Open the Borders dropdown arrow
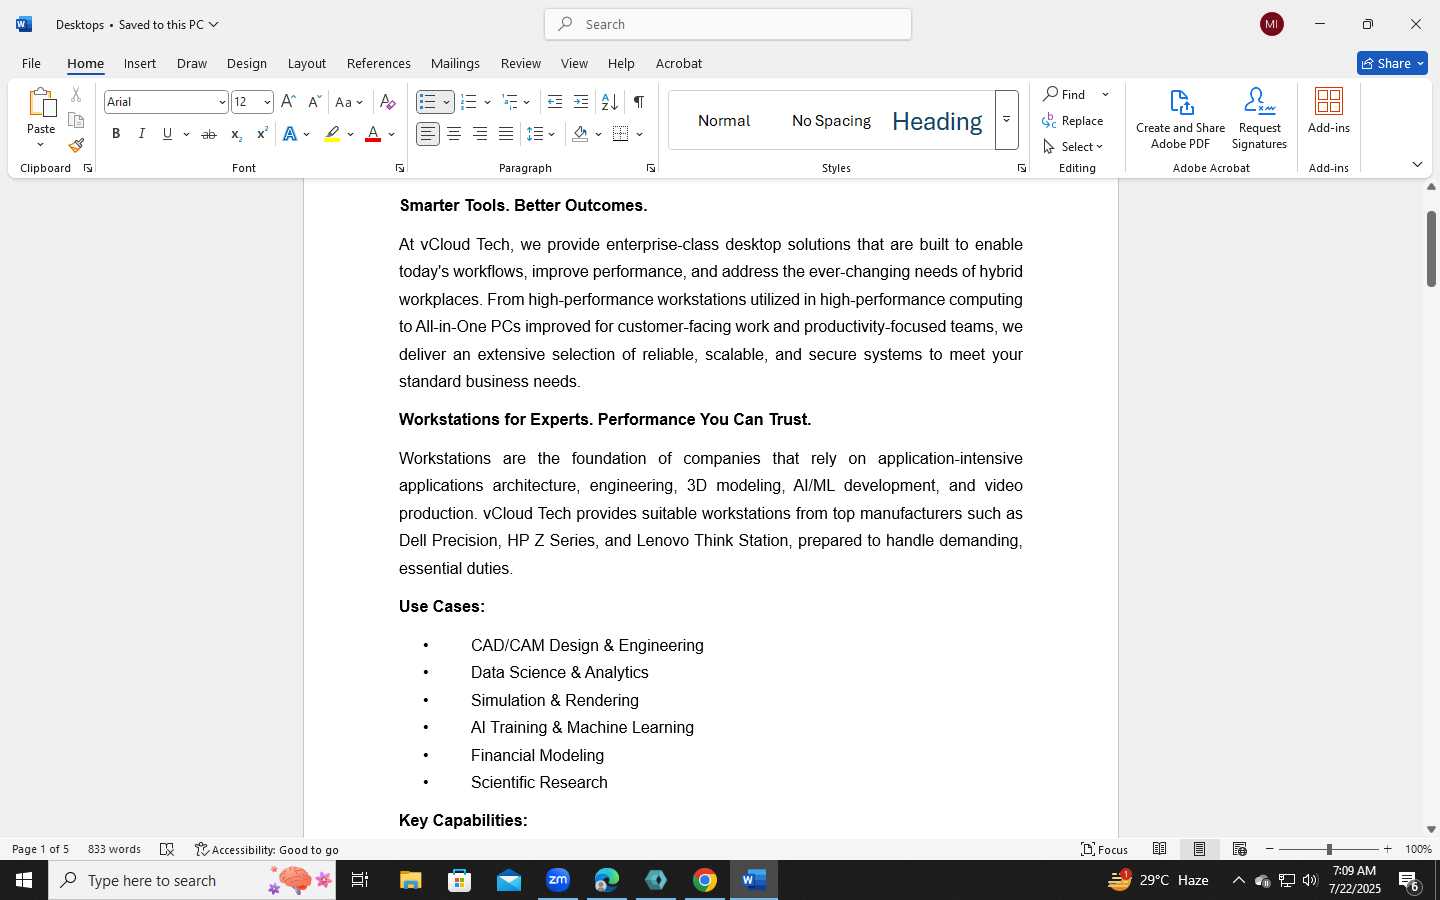1440x900 pixels. click(x=640, y=134)
